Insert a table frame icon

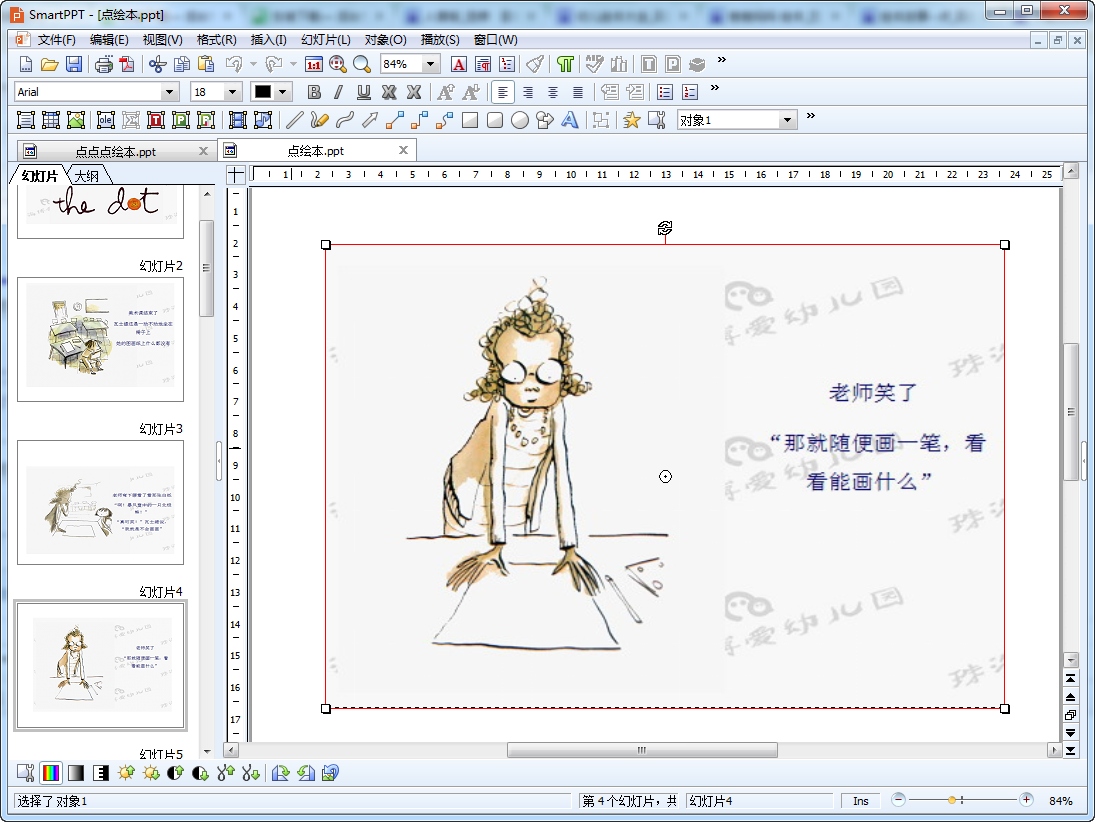point(51,120)
